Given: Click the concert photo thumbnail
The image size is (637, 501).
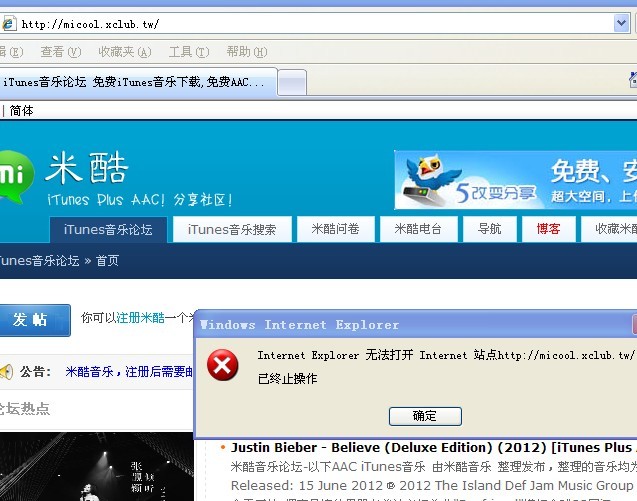Looking at the screenshot, I should tap(97, 466).
